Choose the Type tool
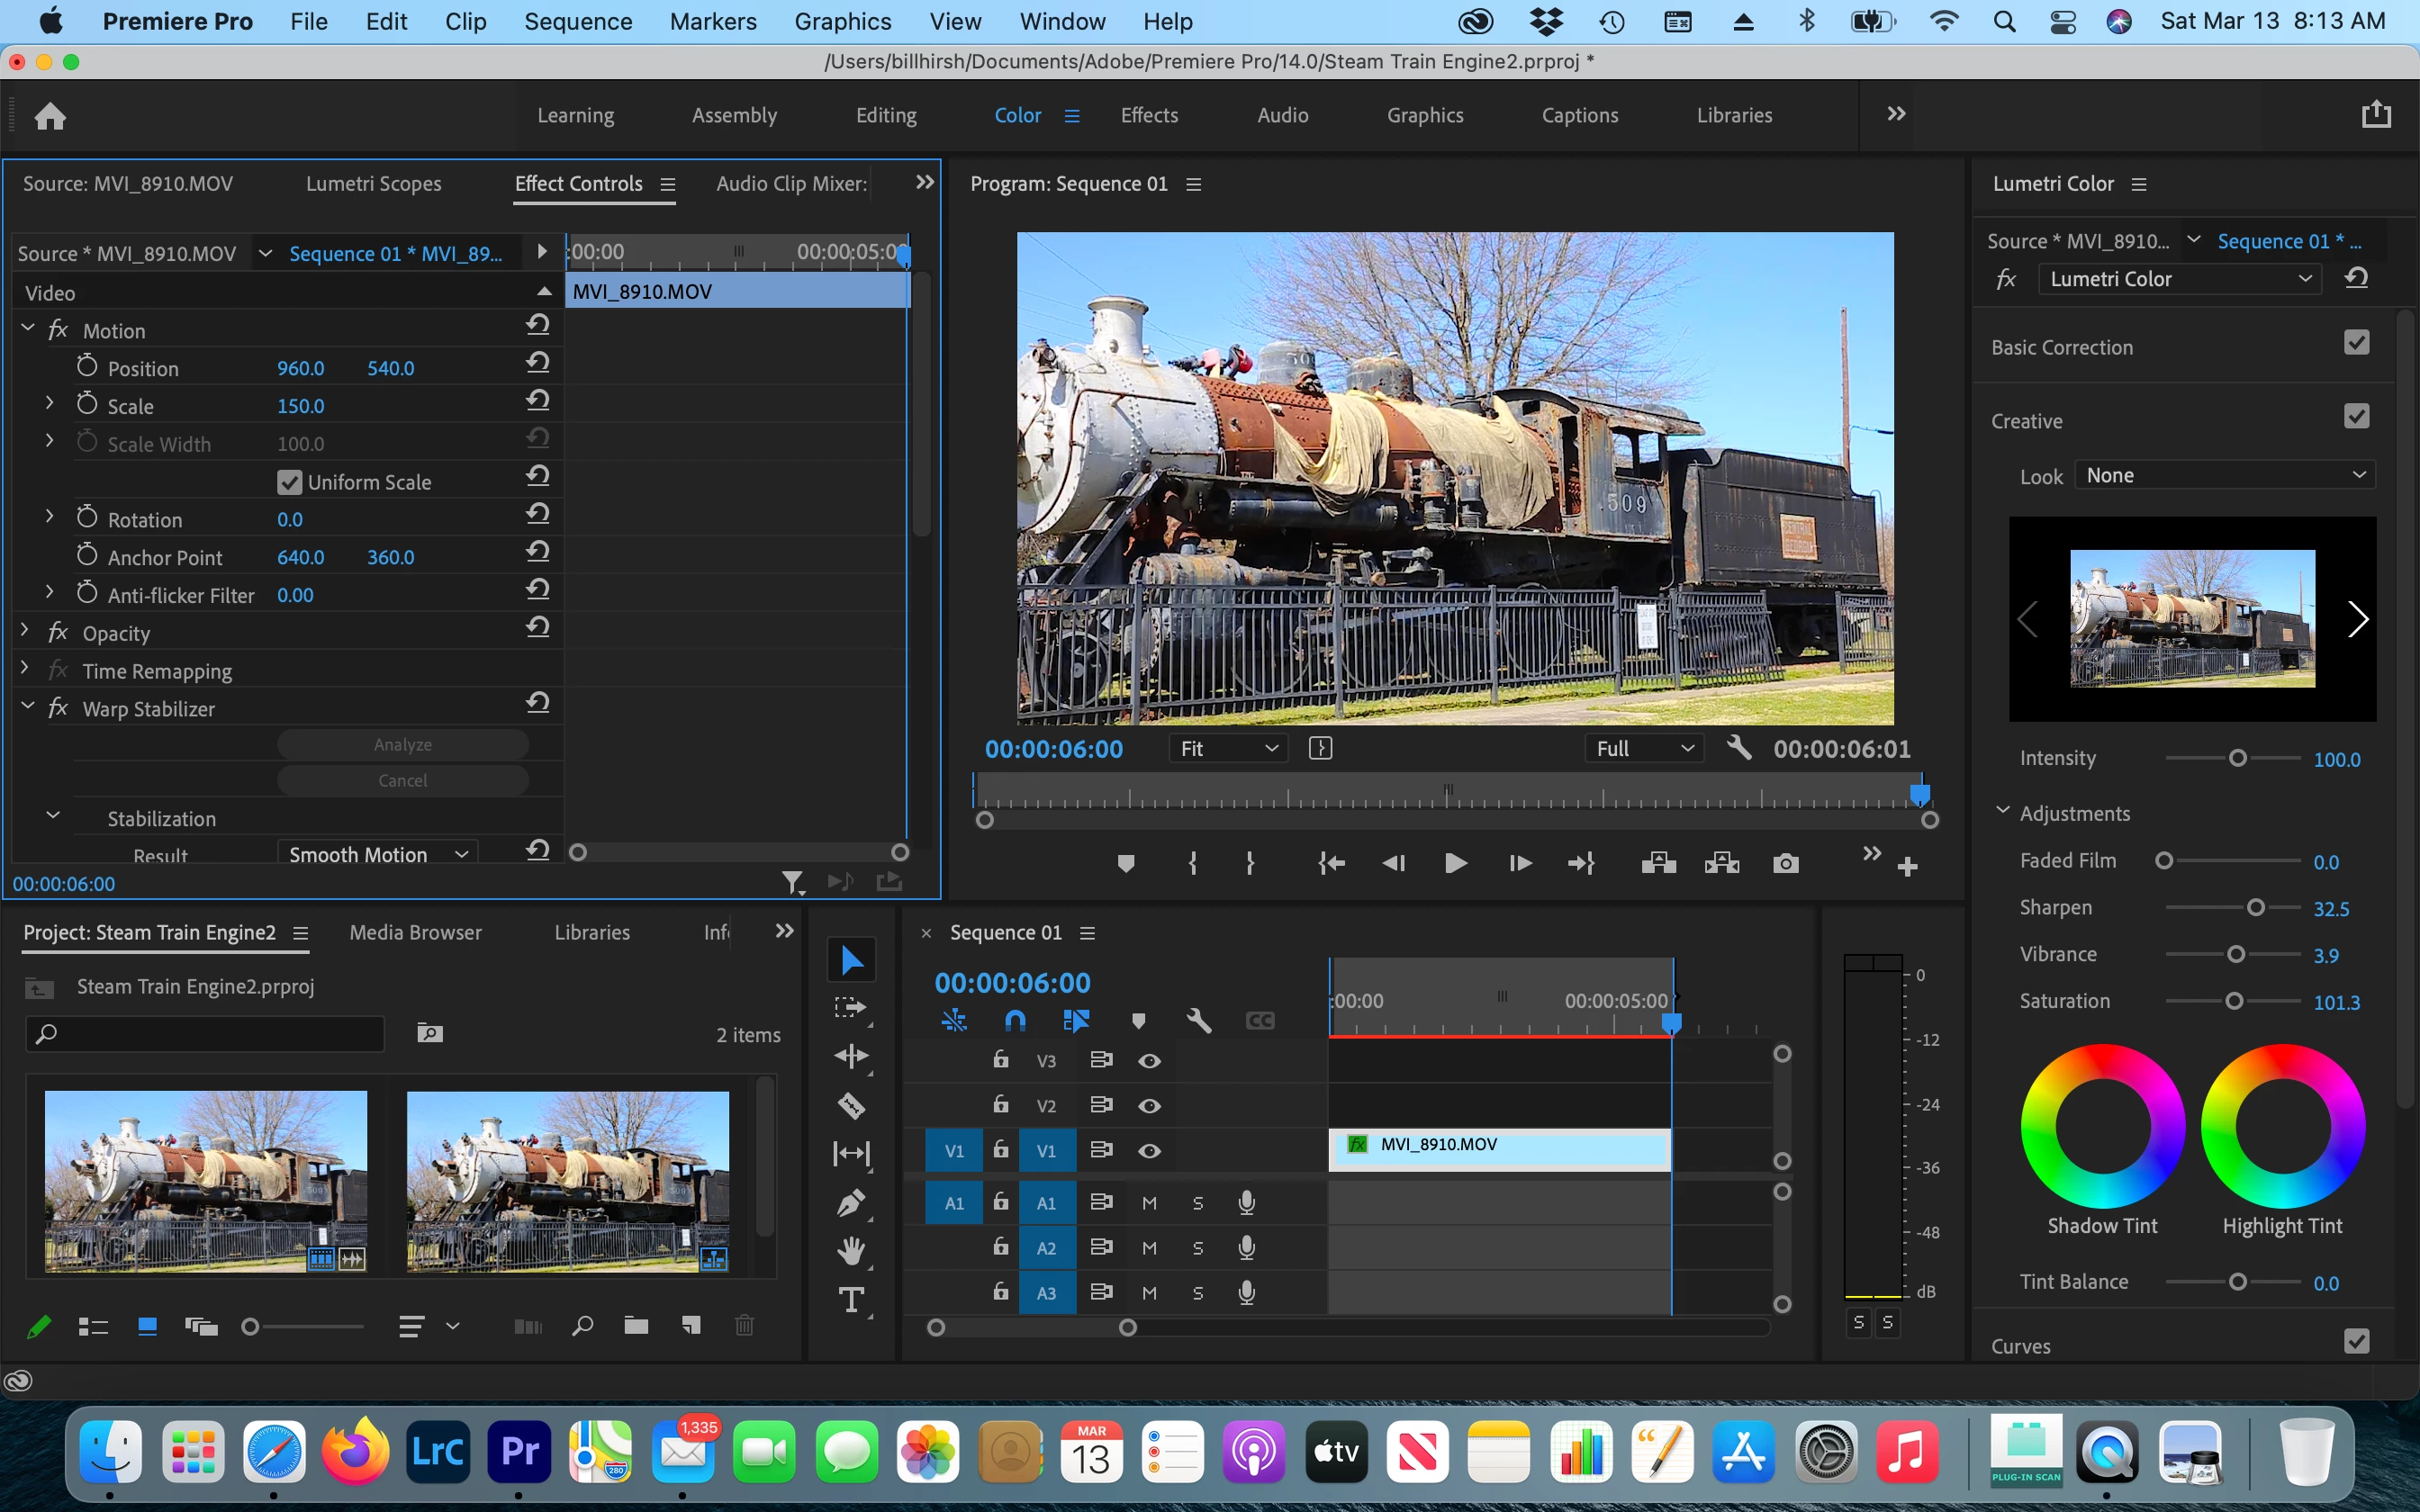The width and height of the screenshot is (2420, 1512). [x=851, y=1299]
